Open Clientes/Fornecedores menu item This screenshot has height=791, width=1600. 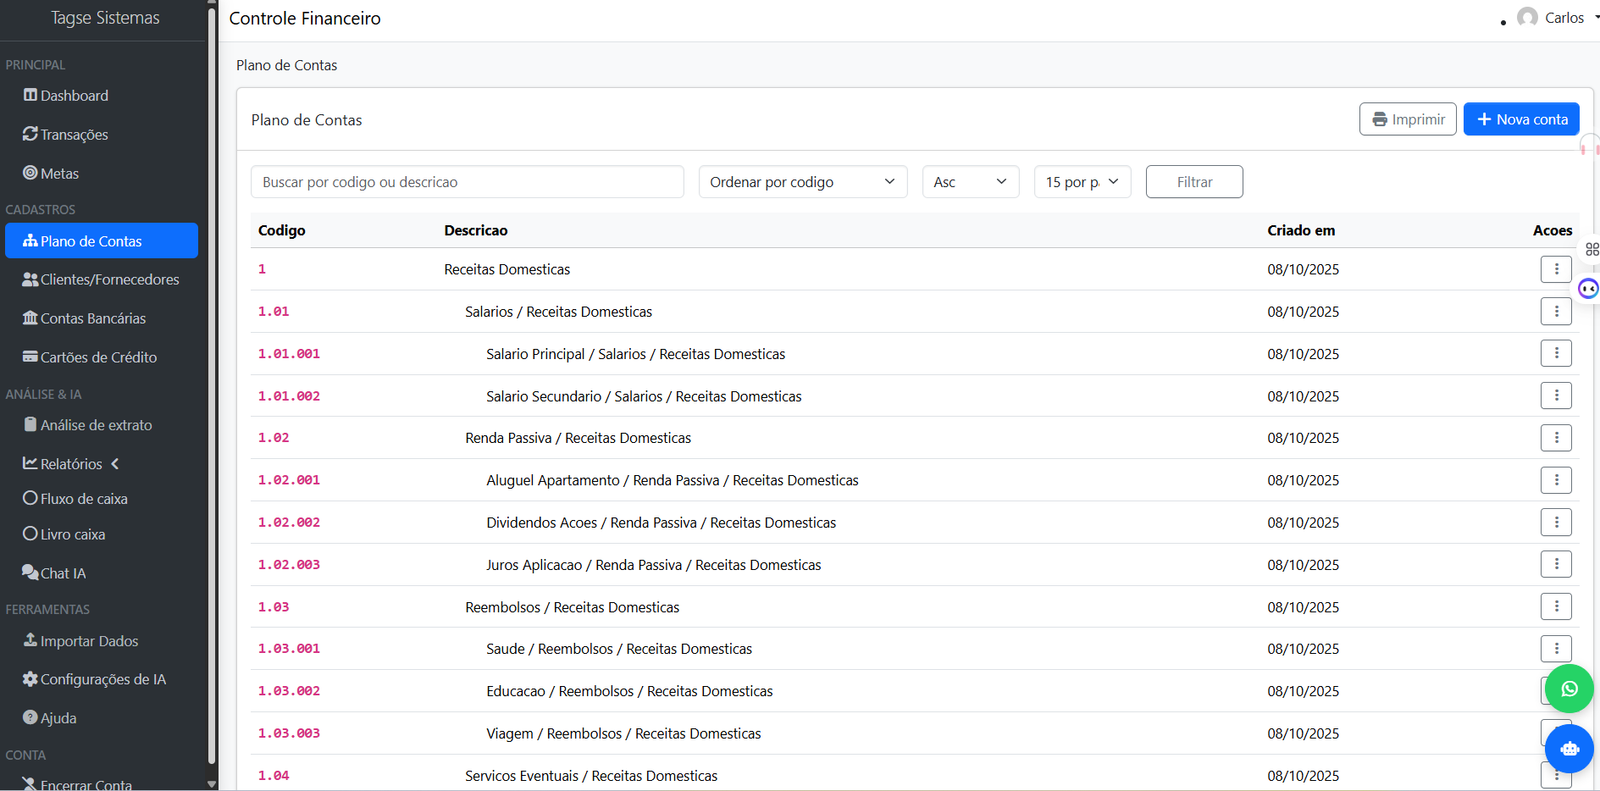109,280
